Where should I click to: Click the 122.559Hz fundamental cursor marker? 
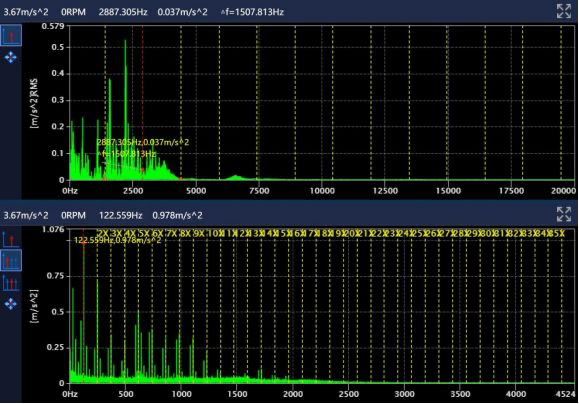[x=83, y=243]
